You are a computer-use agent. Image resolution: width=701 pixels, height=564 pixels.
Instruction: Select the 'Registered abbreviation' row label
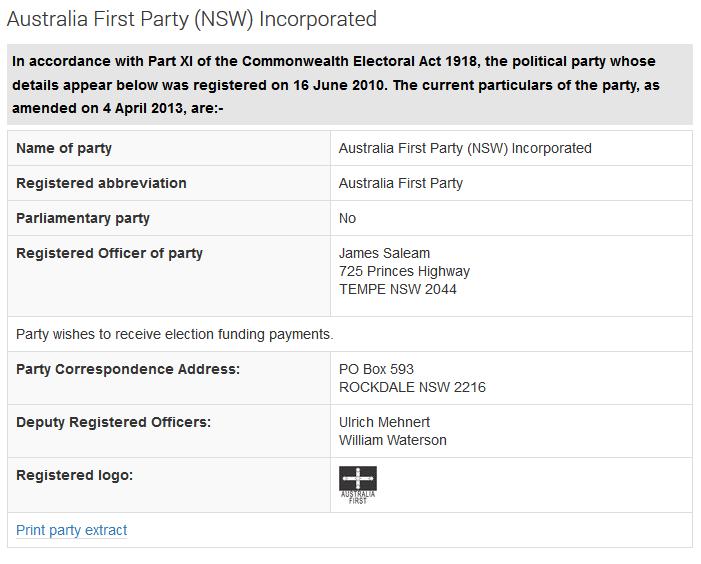101,183
